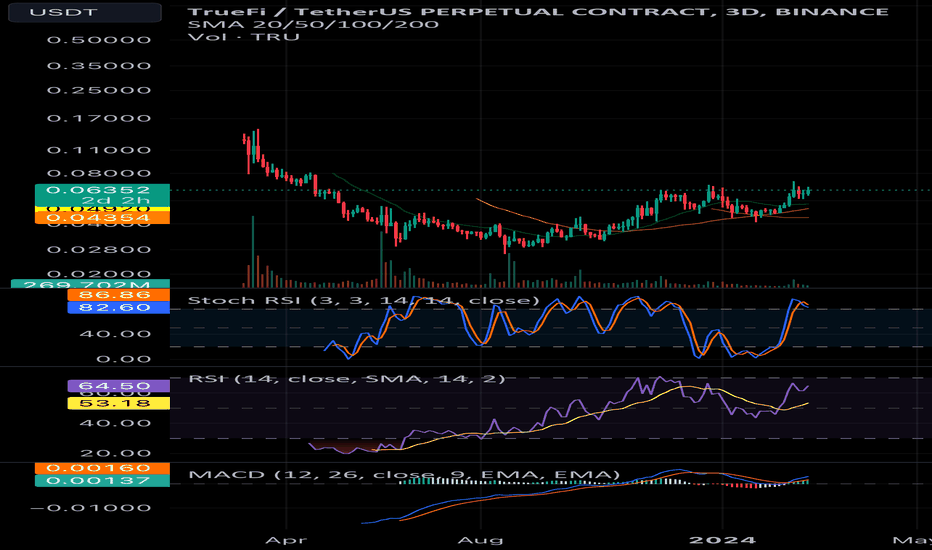
Task: Click the orange SMA price label 0.04354
Action: point(102,218)
